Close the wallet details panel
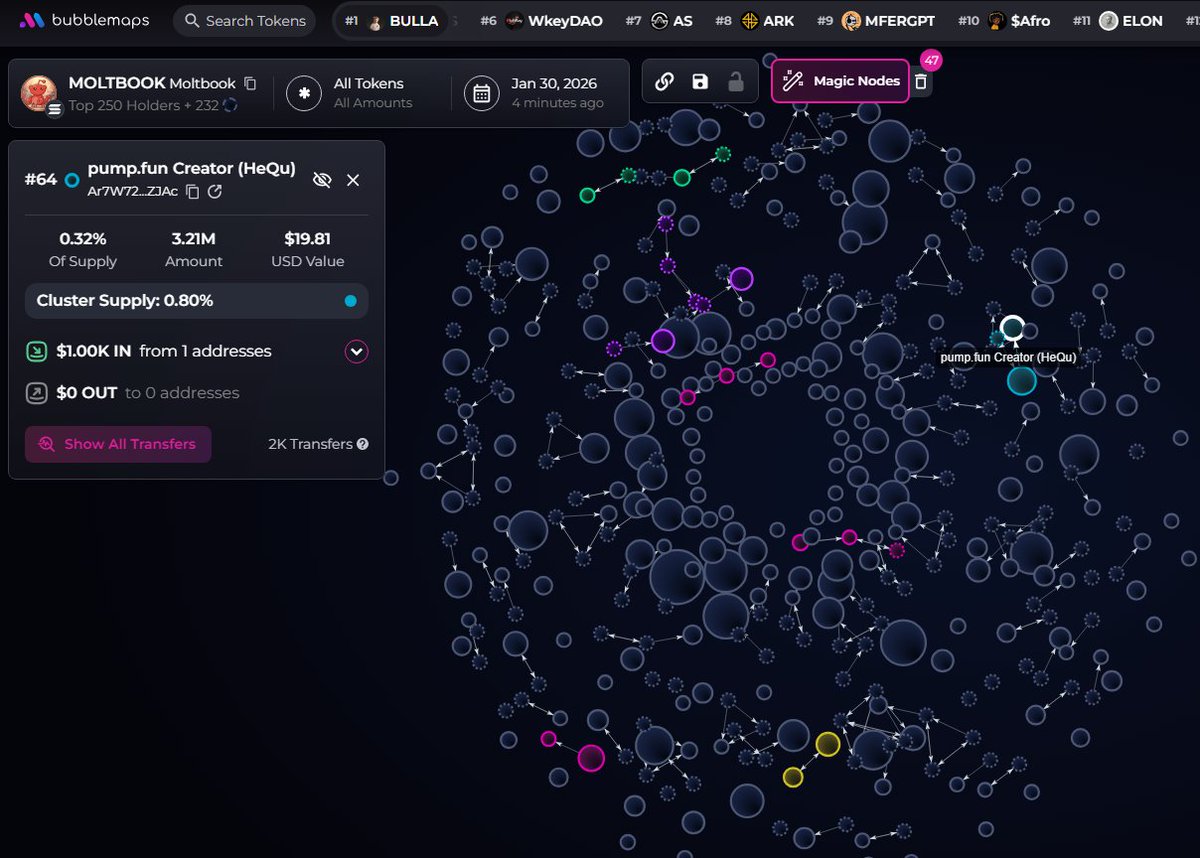 [x=353, y=180]
